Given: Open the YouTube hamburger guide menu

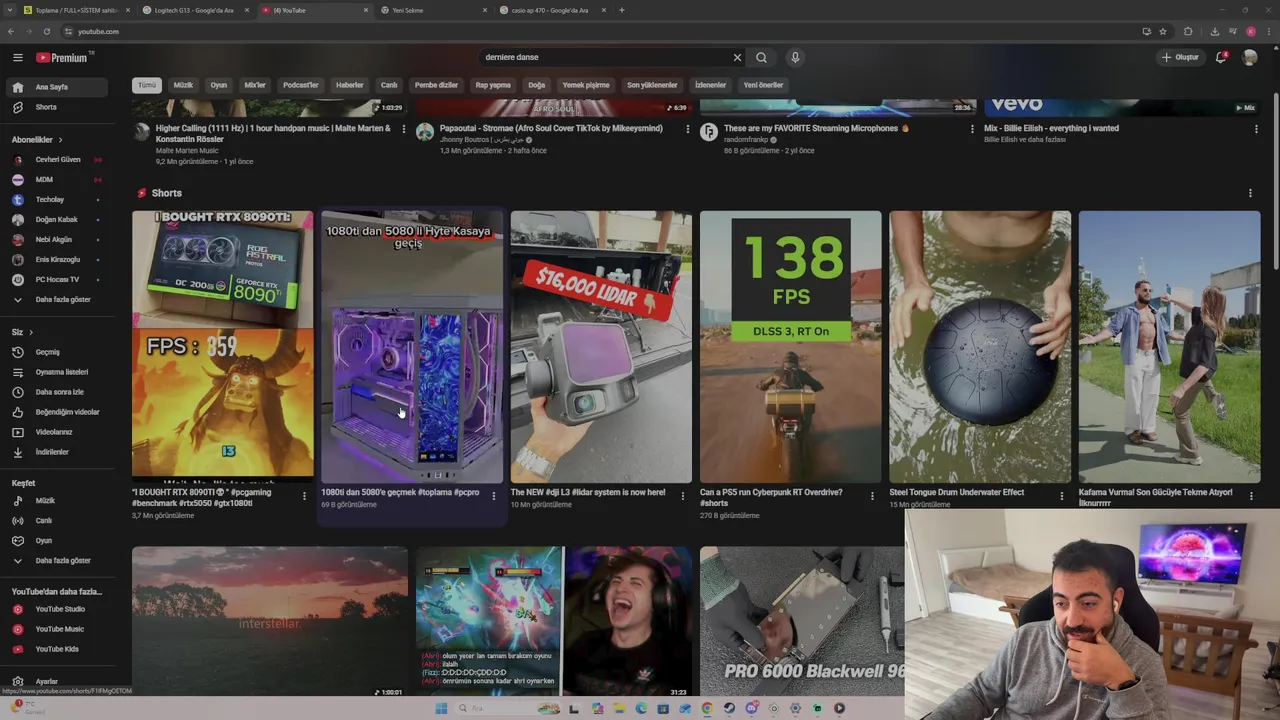Looking at the screenshot, I should [x=17, y=58].
